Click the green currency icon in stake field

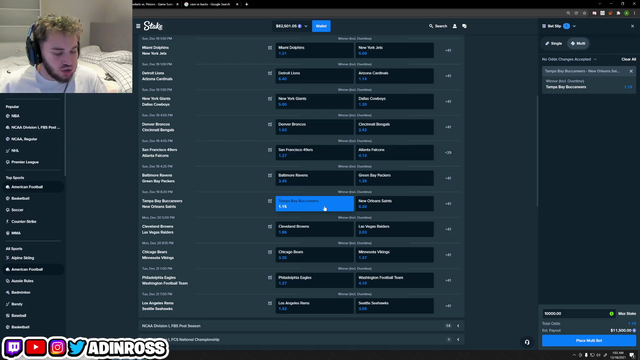(x=611, y=313)
